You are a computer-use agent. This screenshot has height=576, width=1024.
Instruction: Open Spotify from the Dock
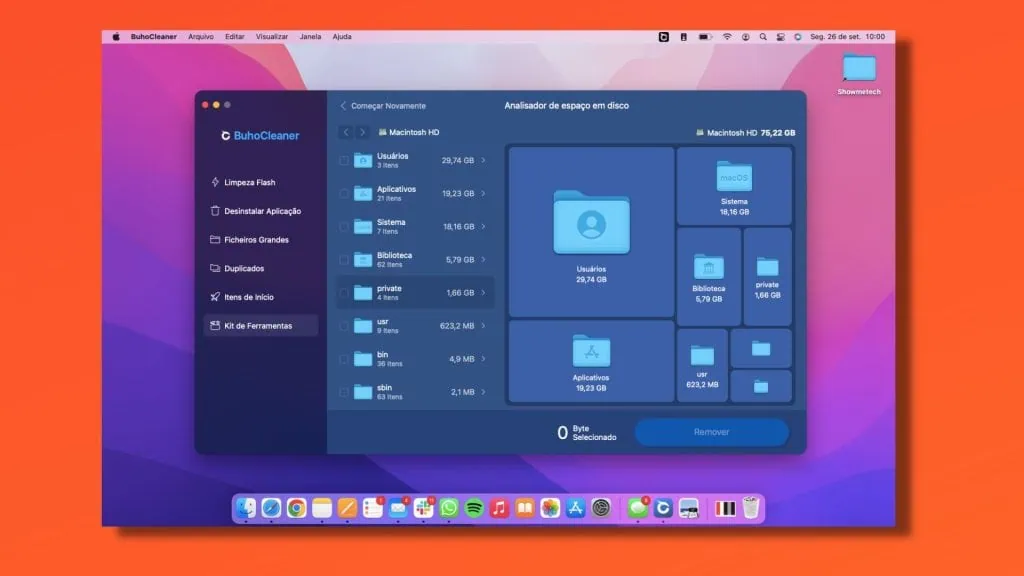click(x=474, y=508)
